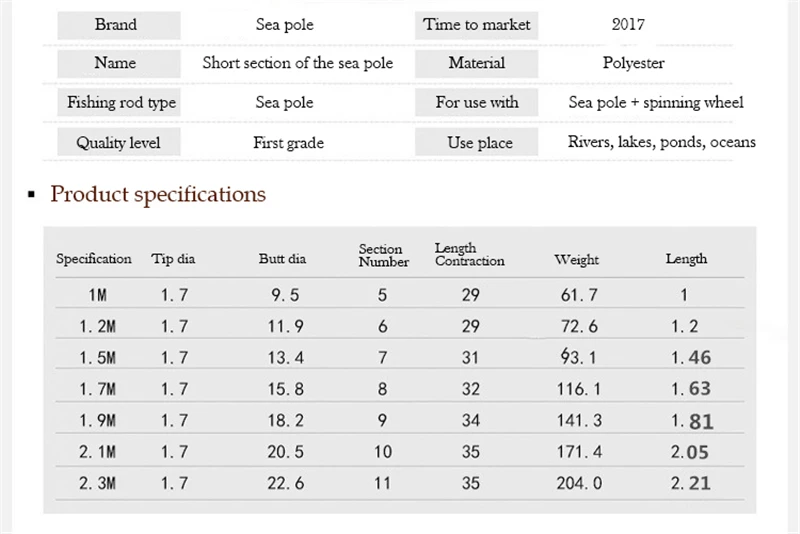
Task: Click the Quality level label cell
Action: pyautogui.click(x=118, y=142)
